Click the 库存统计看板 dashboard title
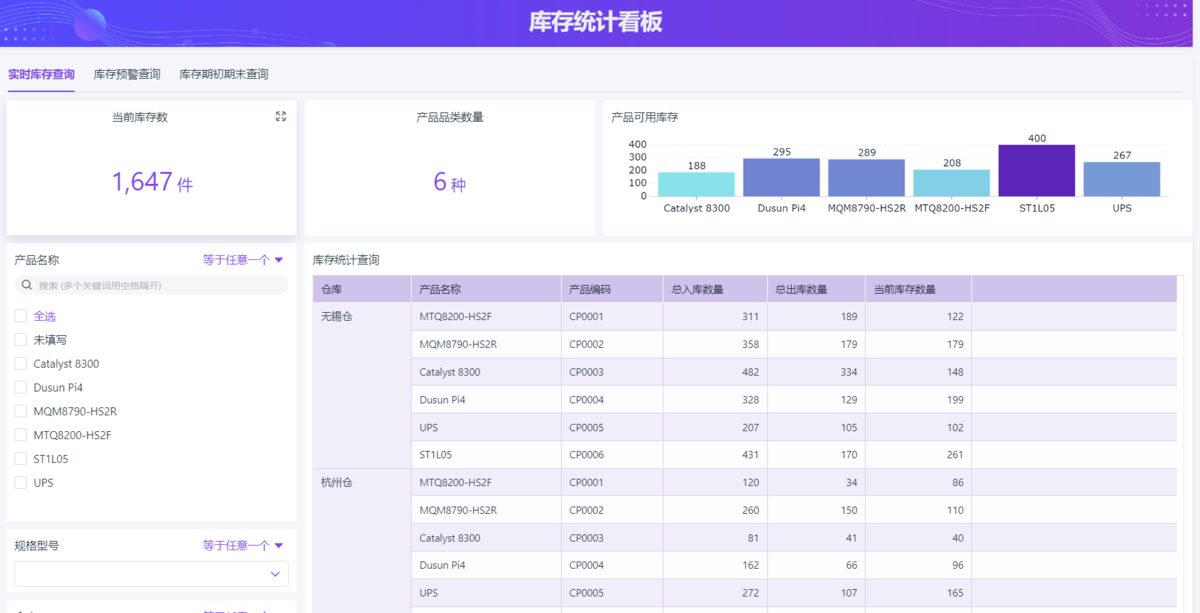The image size is (1200, 613). pyautogui.click(x=596, y=22)
